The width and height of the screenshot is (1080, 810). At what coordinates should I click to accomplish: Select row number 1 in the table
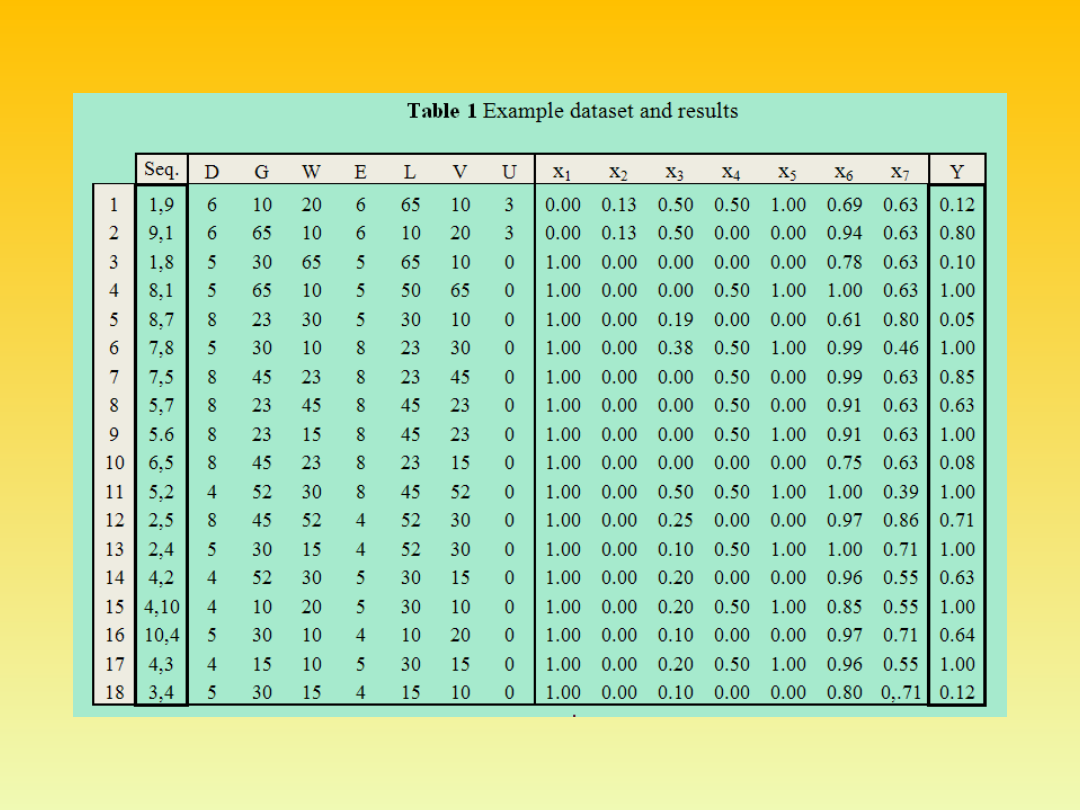click(114, 205)
